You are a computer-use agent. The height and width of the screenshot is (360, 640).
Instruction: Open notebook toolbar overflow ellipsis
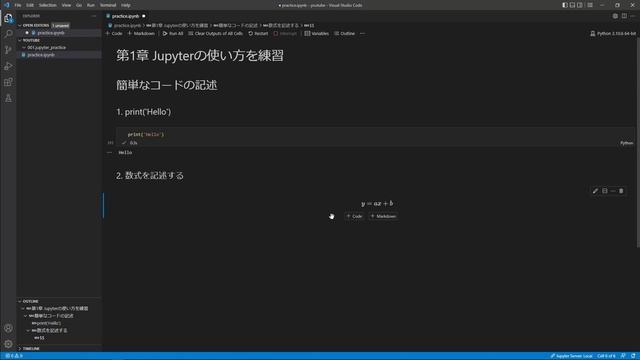tap(362, 33)
